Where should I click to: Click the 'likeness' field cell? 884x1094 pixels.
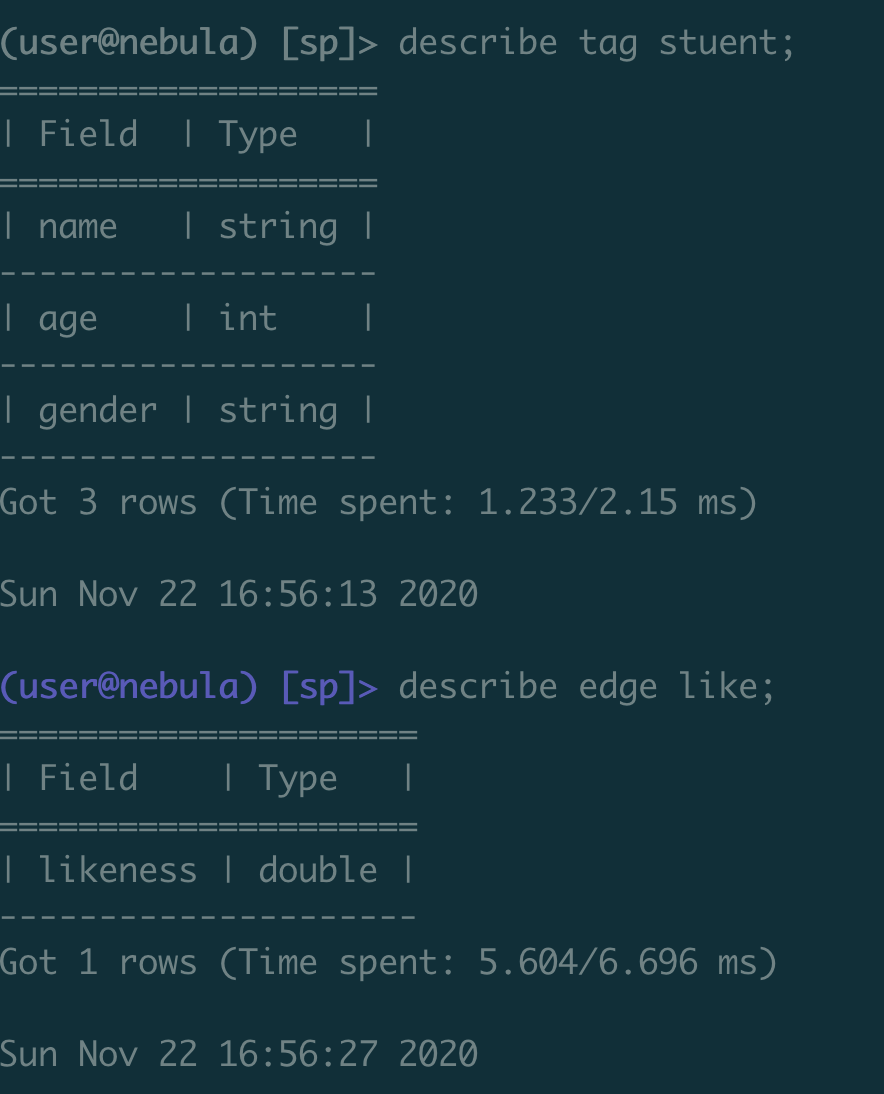[x=118, y=871]
